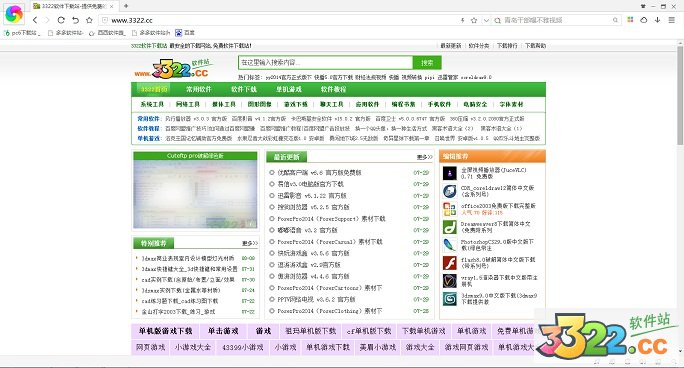Click the Dreamweaver icon in 编辑推荐
This screenshot has height=368, width=684.
[450, 227]
